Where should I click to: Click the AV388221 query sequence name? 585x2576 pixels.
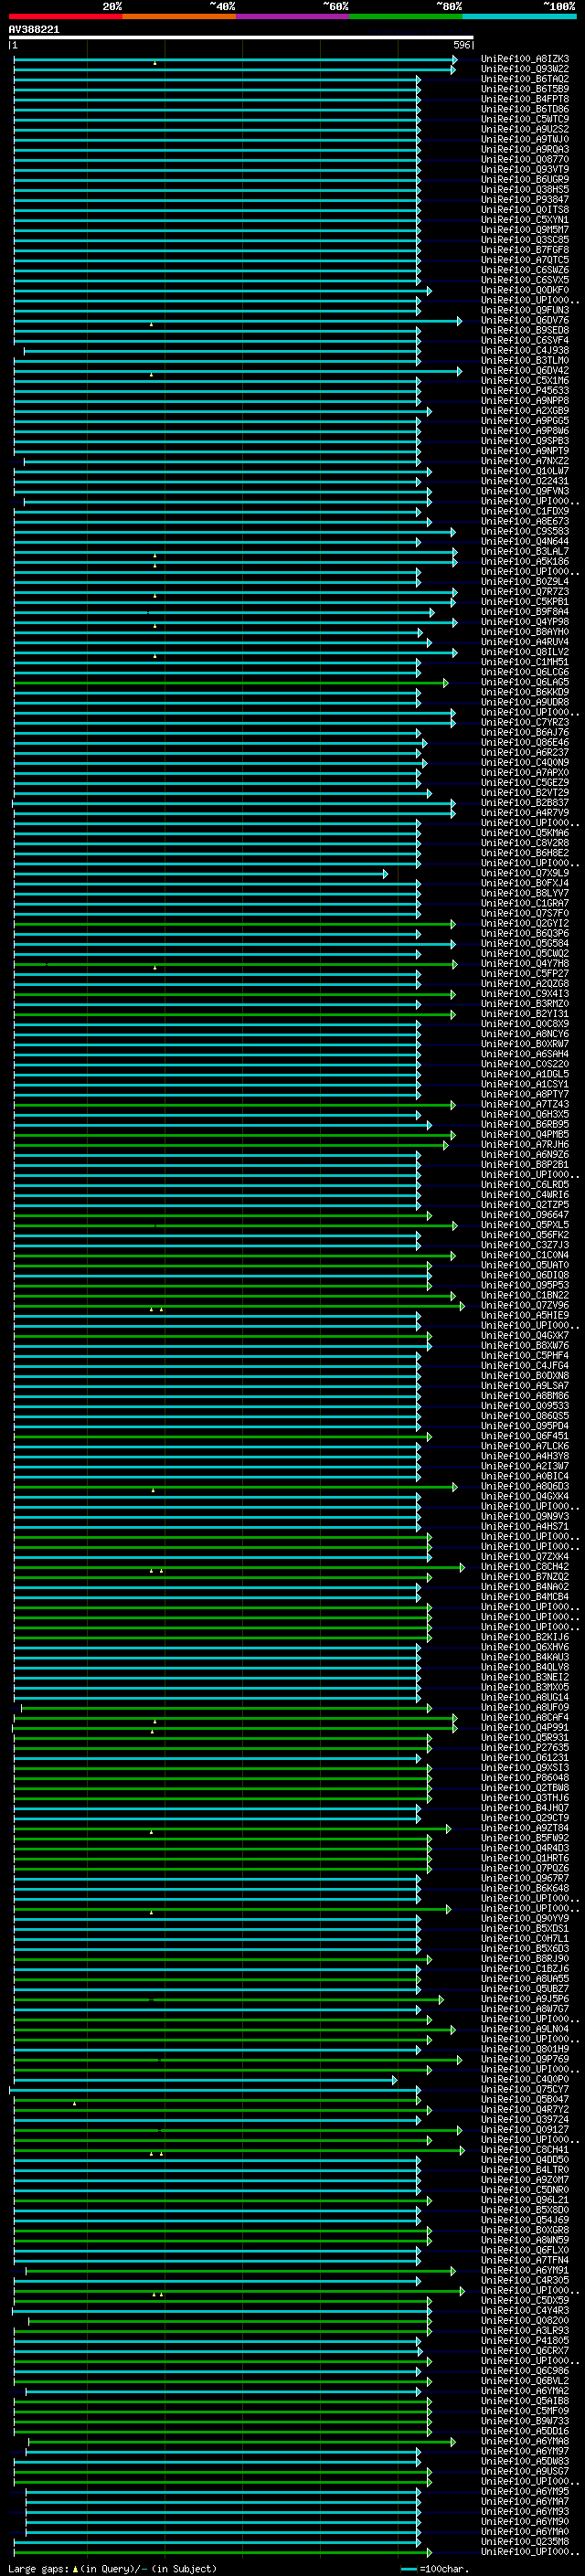[34, 30]
